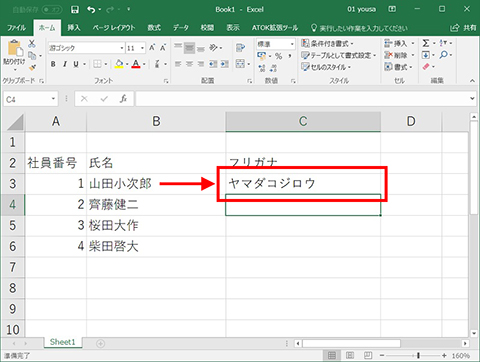Click the Fill down icon
480x362 pixels.
tap(426, 55)
